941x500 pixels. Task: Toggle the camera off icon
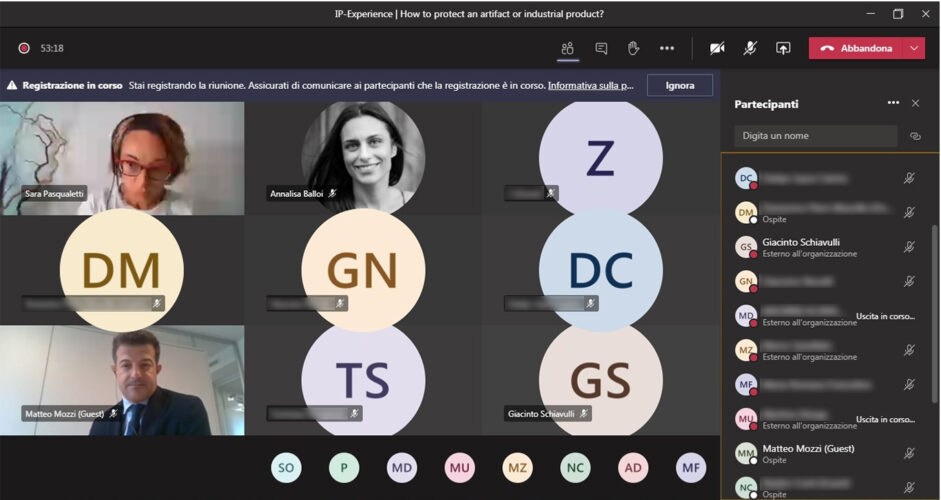[x=717, y=49]
